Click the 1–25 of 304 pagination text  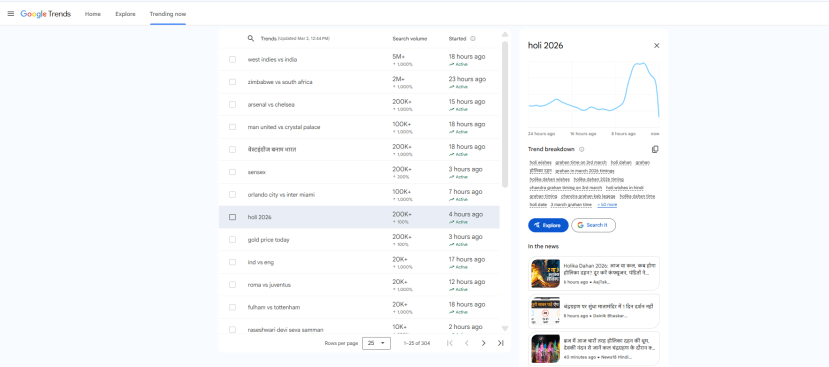(x=417, y=343)
